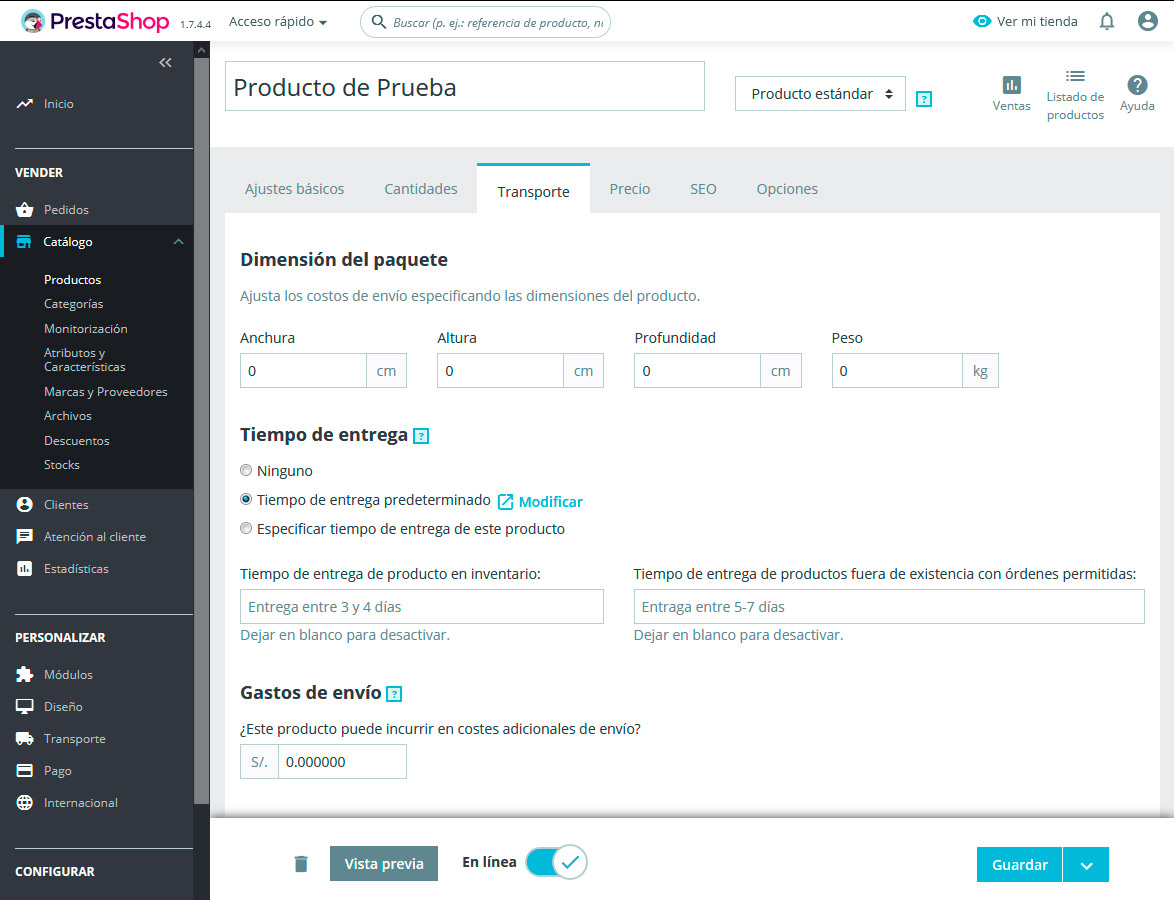The image size is (1174, 900).
Task: Open Internacional globe item in sidebar
Action: (x=80, y=803)
